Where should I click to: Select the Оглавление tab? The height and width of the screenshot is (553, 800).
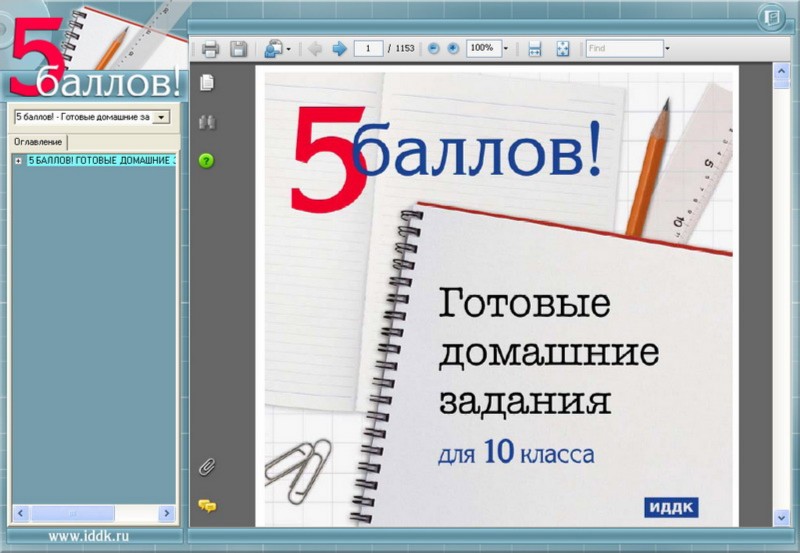point(38,142)
